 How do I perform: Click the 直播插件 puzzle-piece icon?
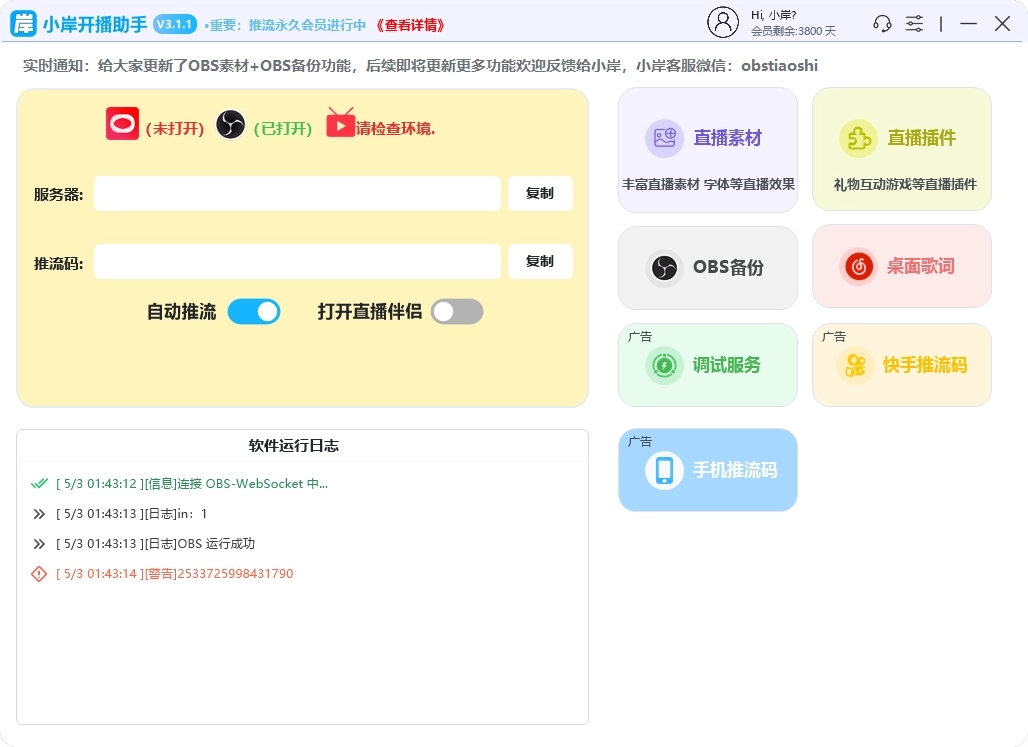click(858, 138)
